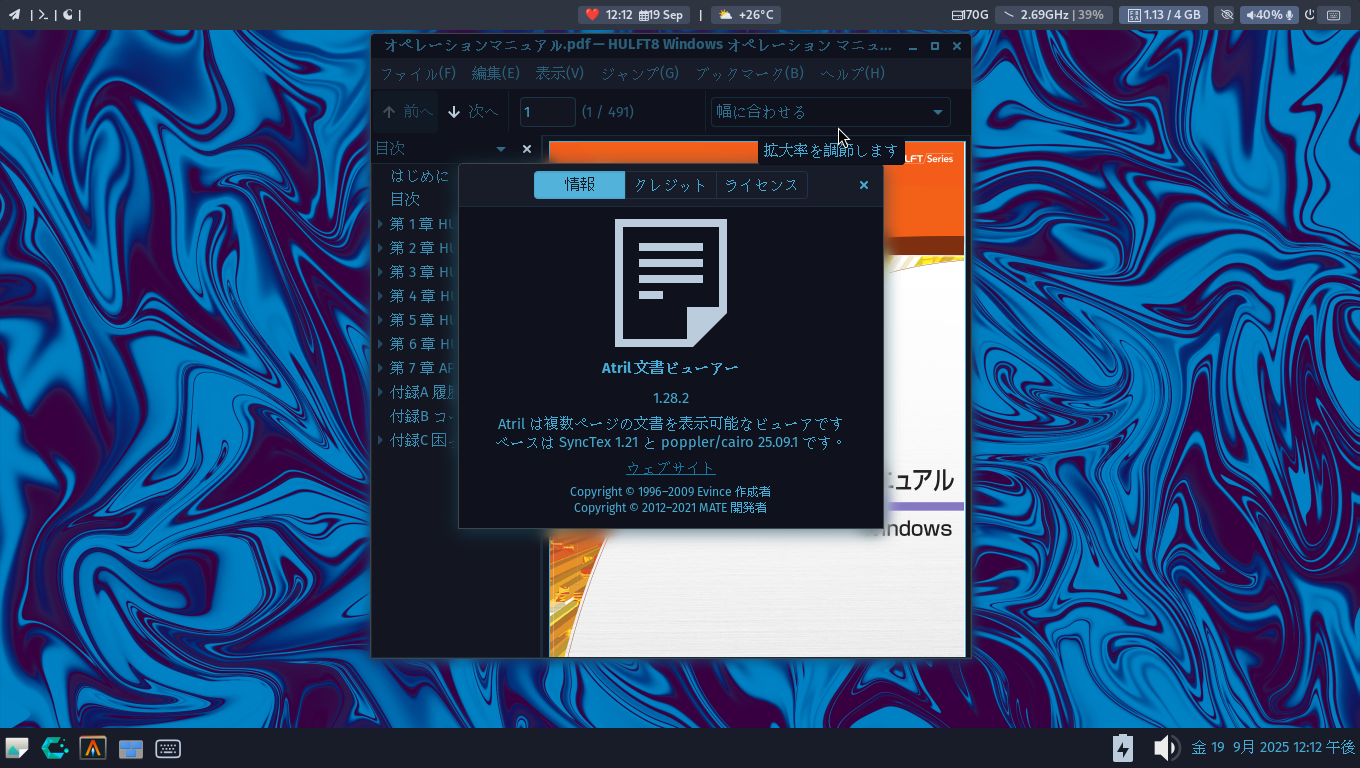Show the desktop from the bottom taskbar
This screenshot has width=1360, height=768.
17,748
